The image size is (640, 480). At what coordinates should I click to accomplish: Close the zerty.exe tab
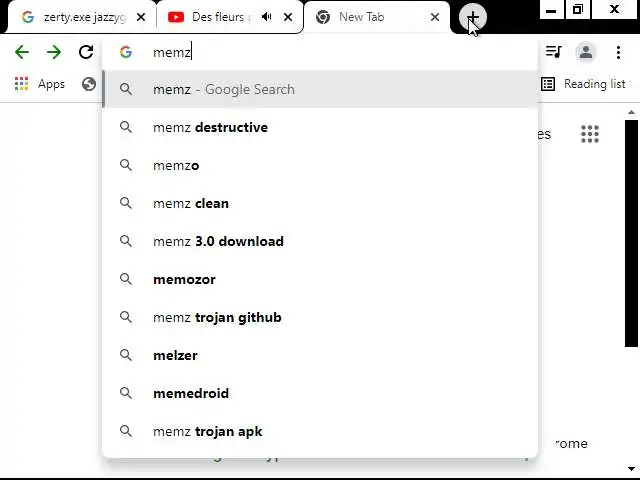[x=141, y=17]
